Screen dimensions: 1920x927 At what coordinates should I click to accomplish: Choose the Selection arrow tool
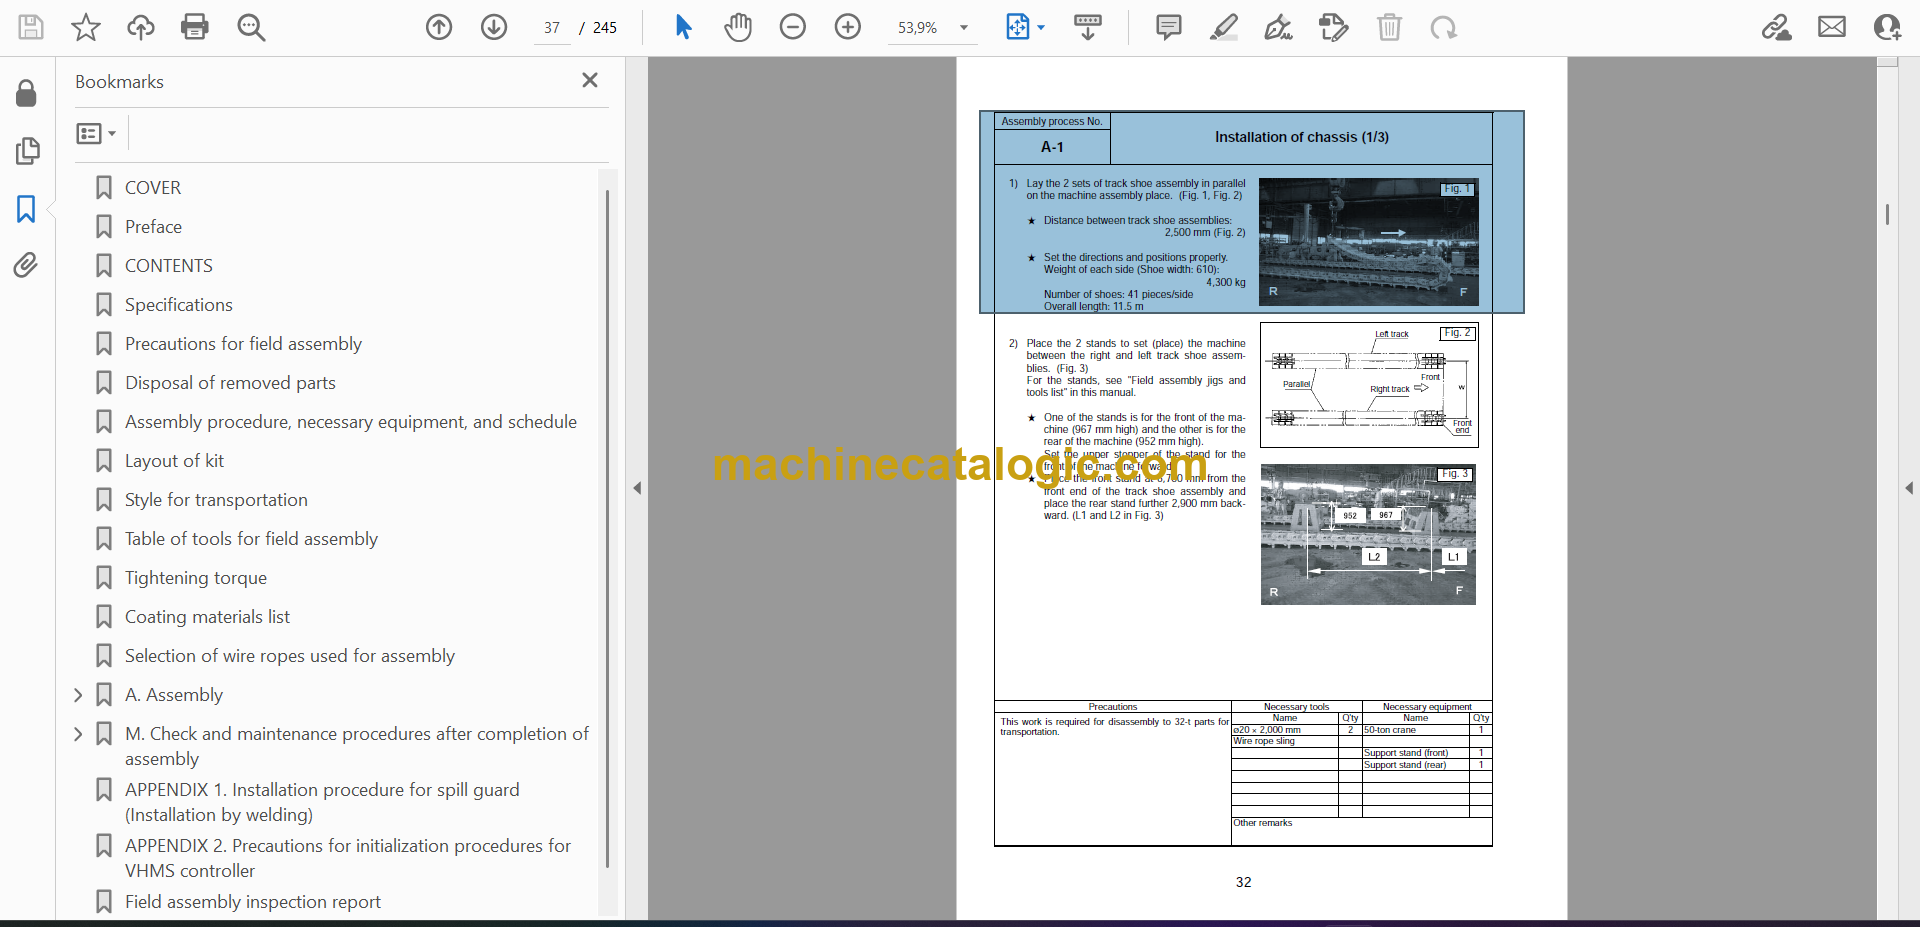[x=683, y=27]
